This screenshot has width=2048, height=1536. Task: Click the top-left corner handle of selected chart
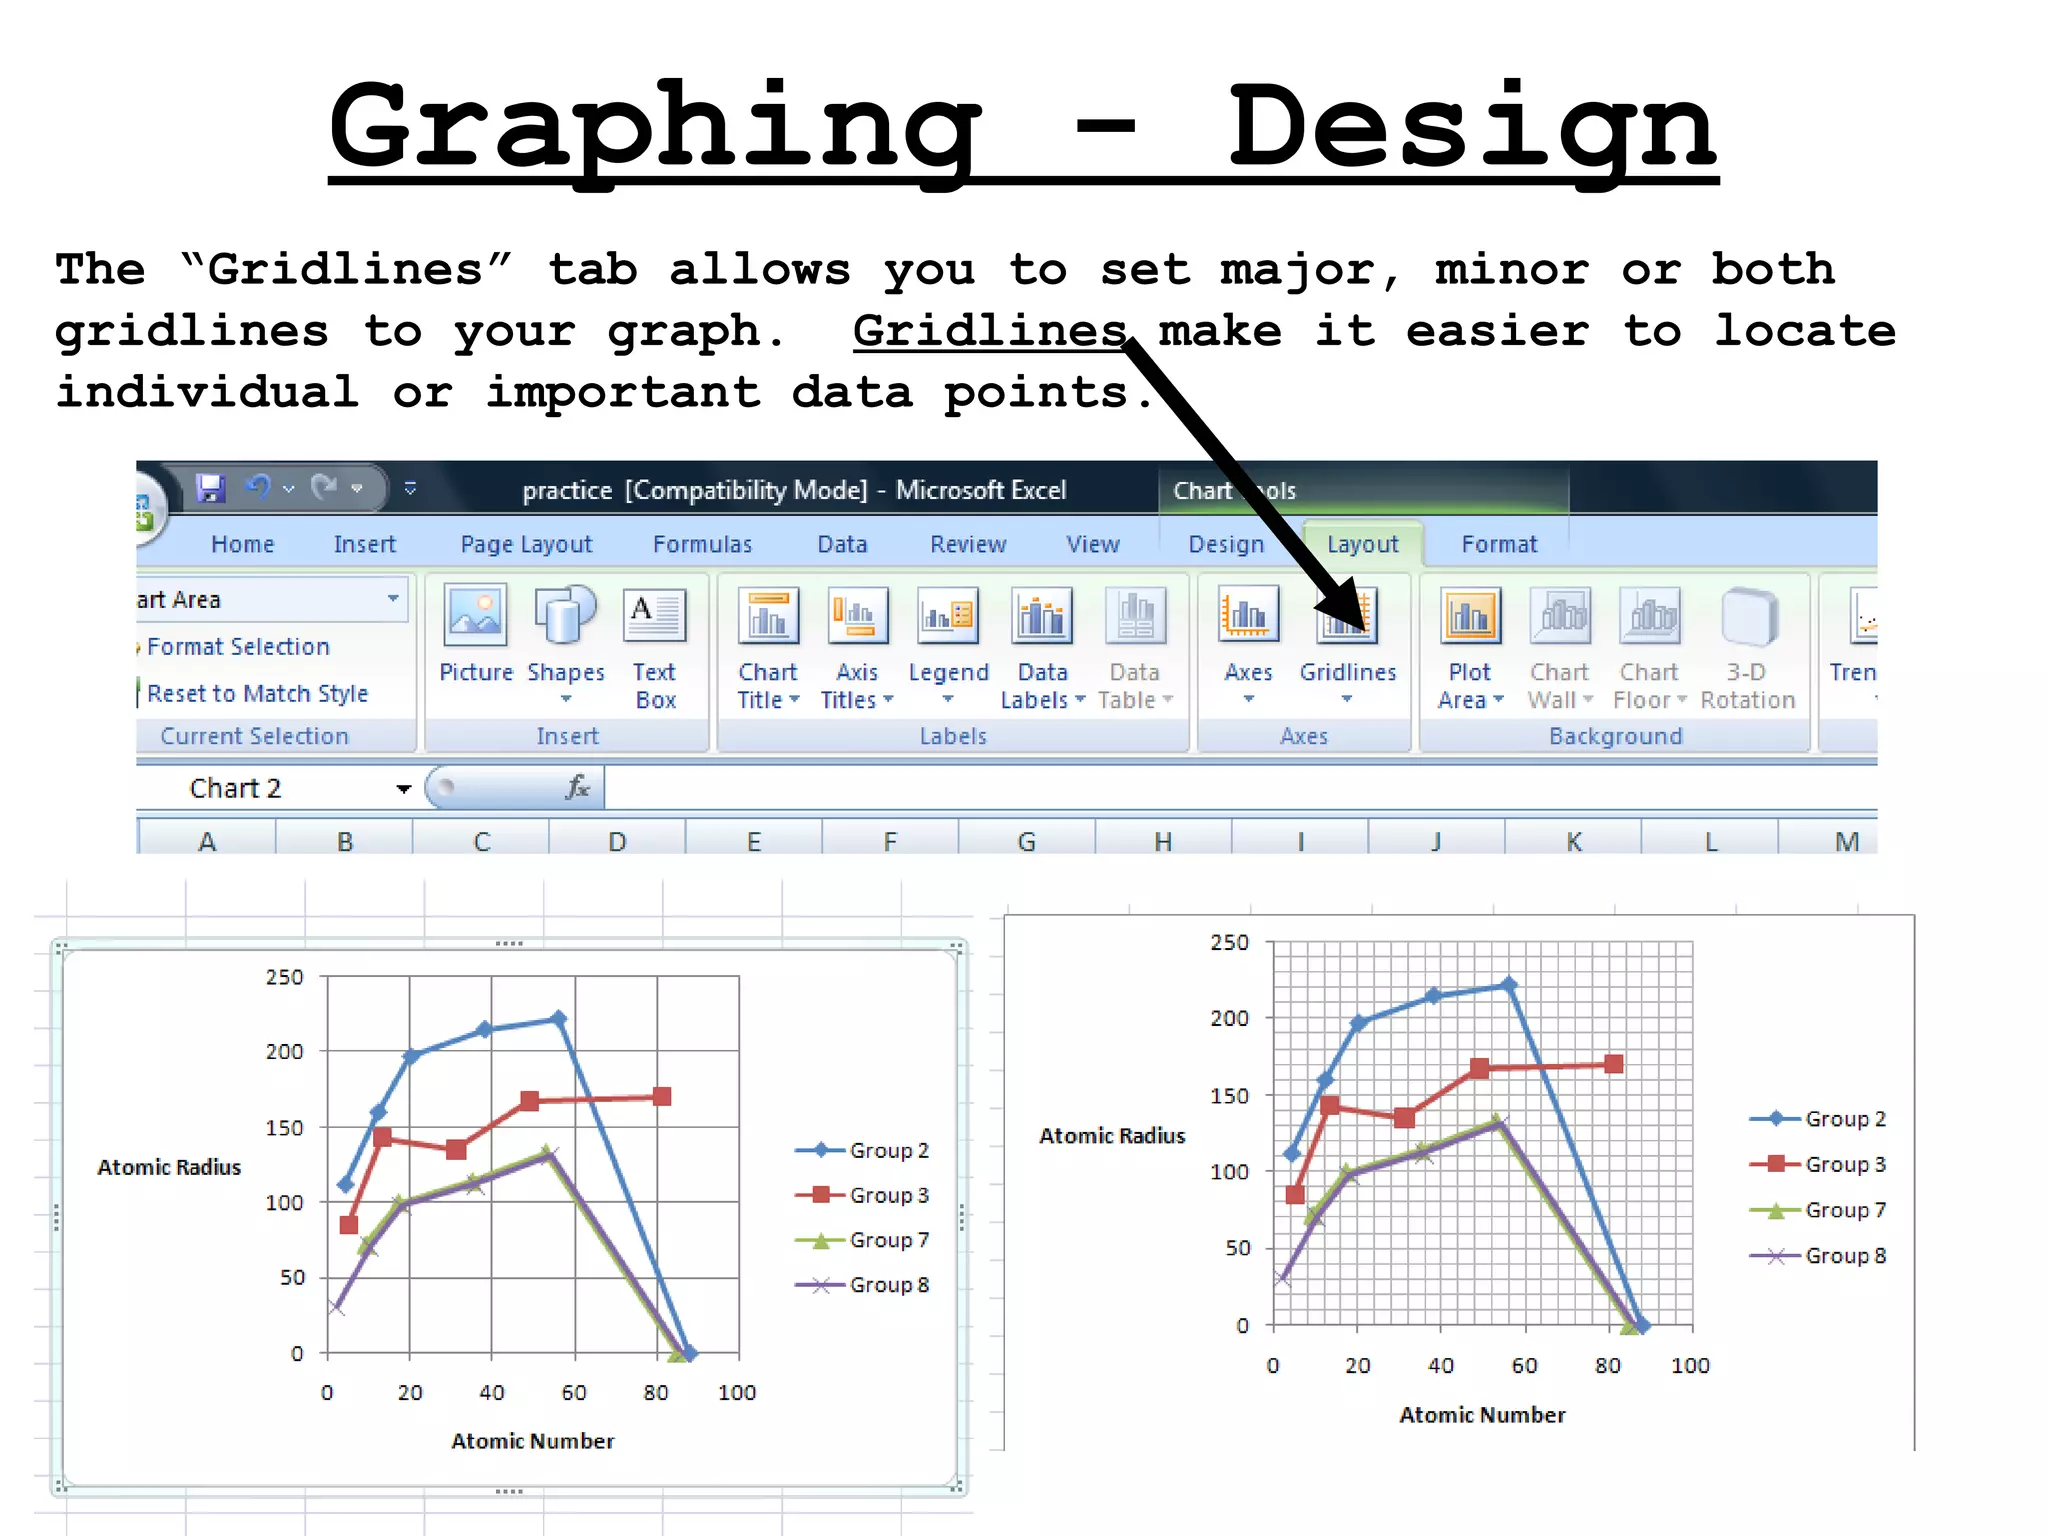[60, 948]
